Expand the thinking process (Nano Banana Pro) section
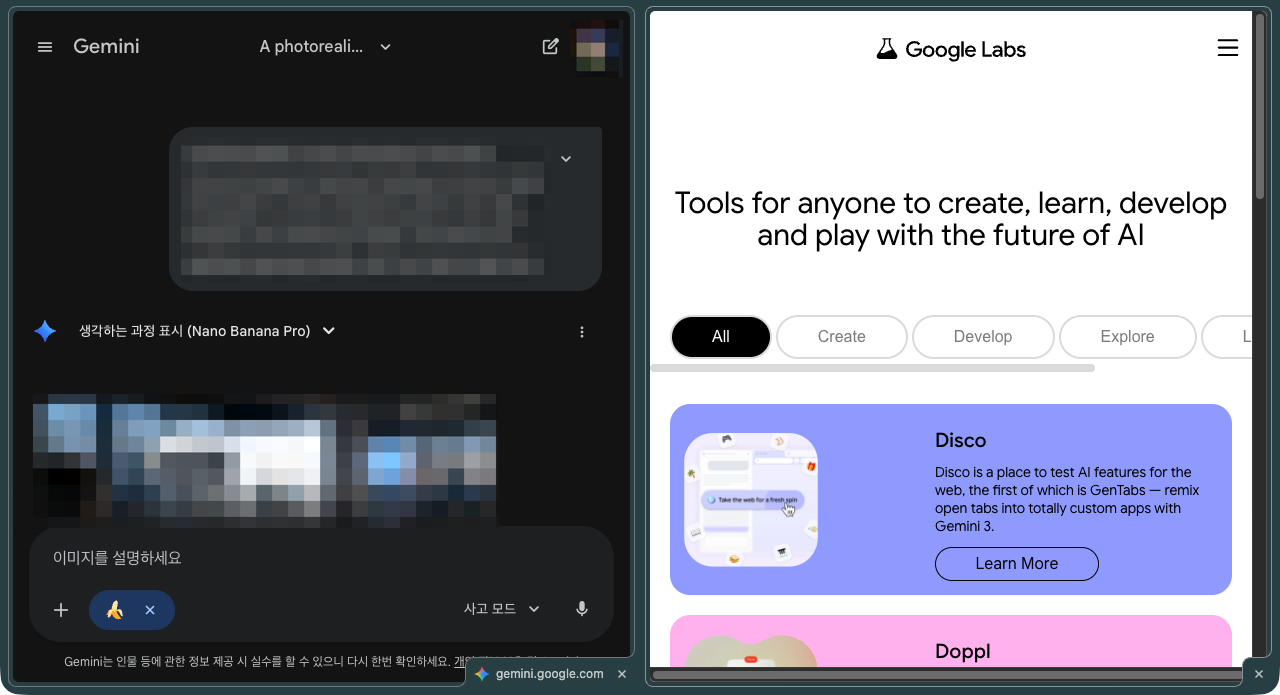The image size is (1280, 695). pyautogui.click(x=207, y=331)
